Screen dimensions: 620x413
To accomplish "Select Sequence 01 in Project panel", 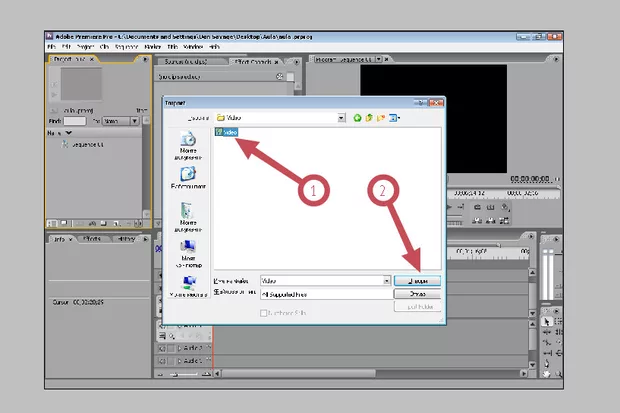I will click(x=84, y=144).
